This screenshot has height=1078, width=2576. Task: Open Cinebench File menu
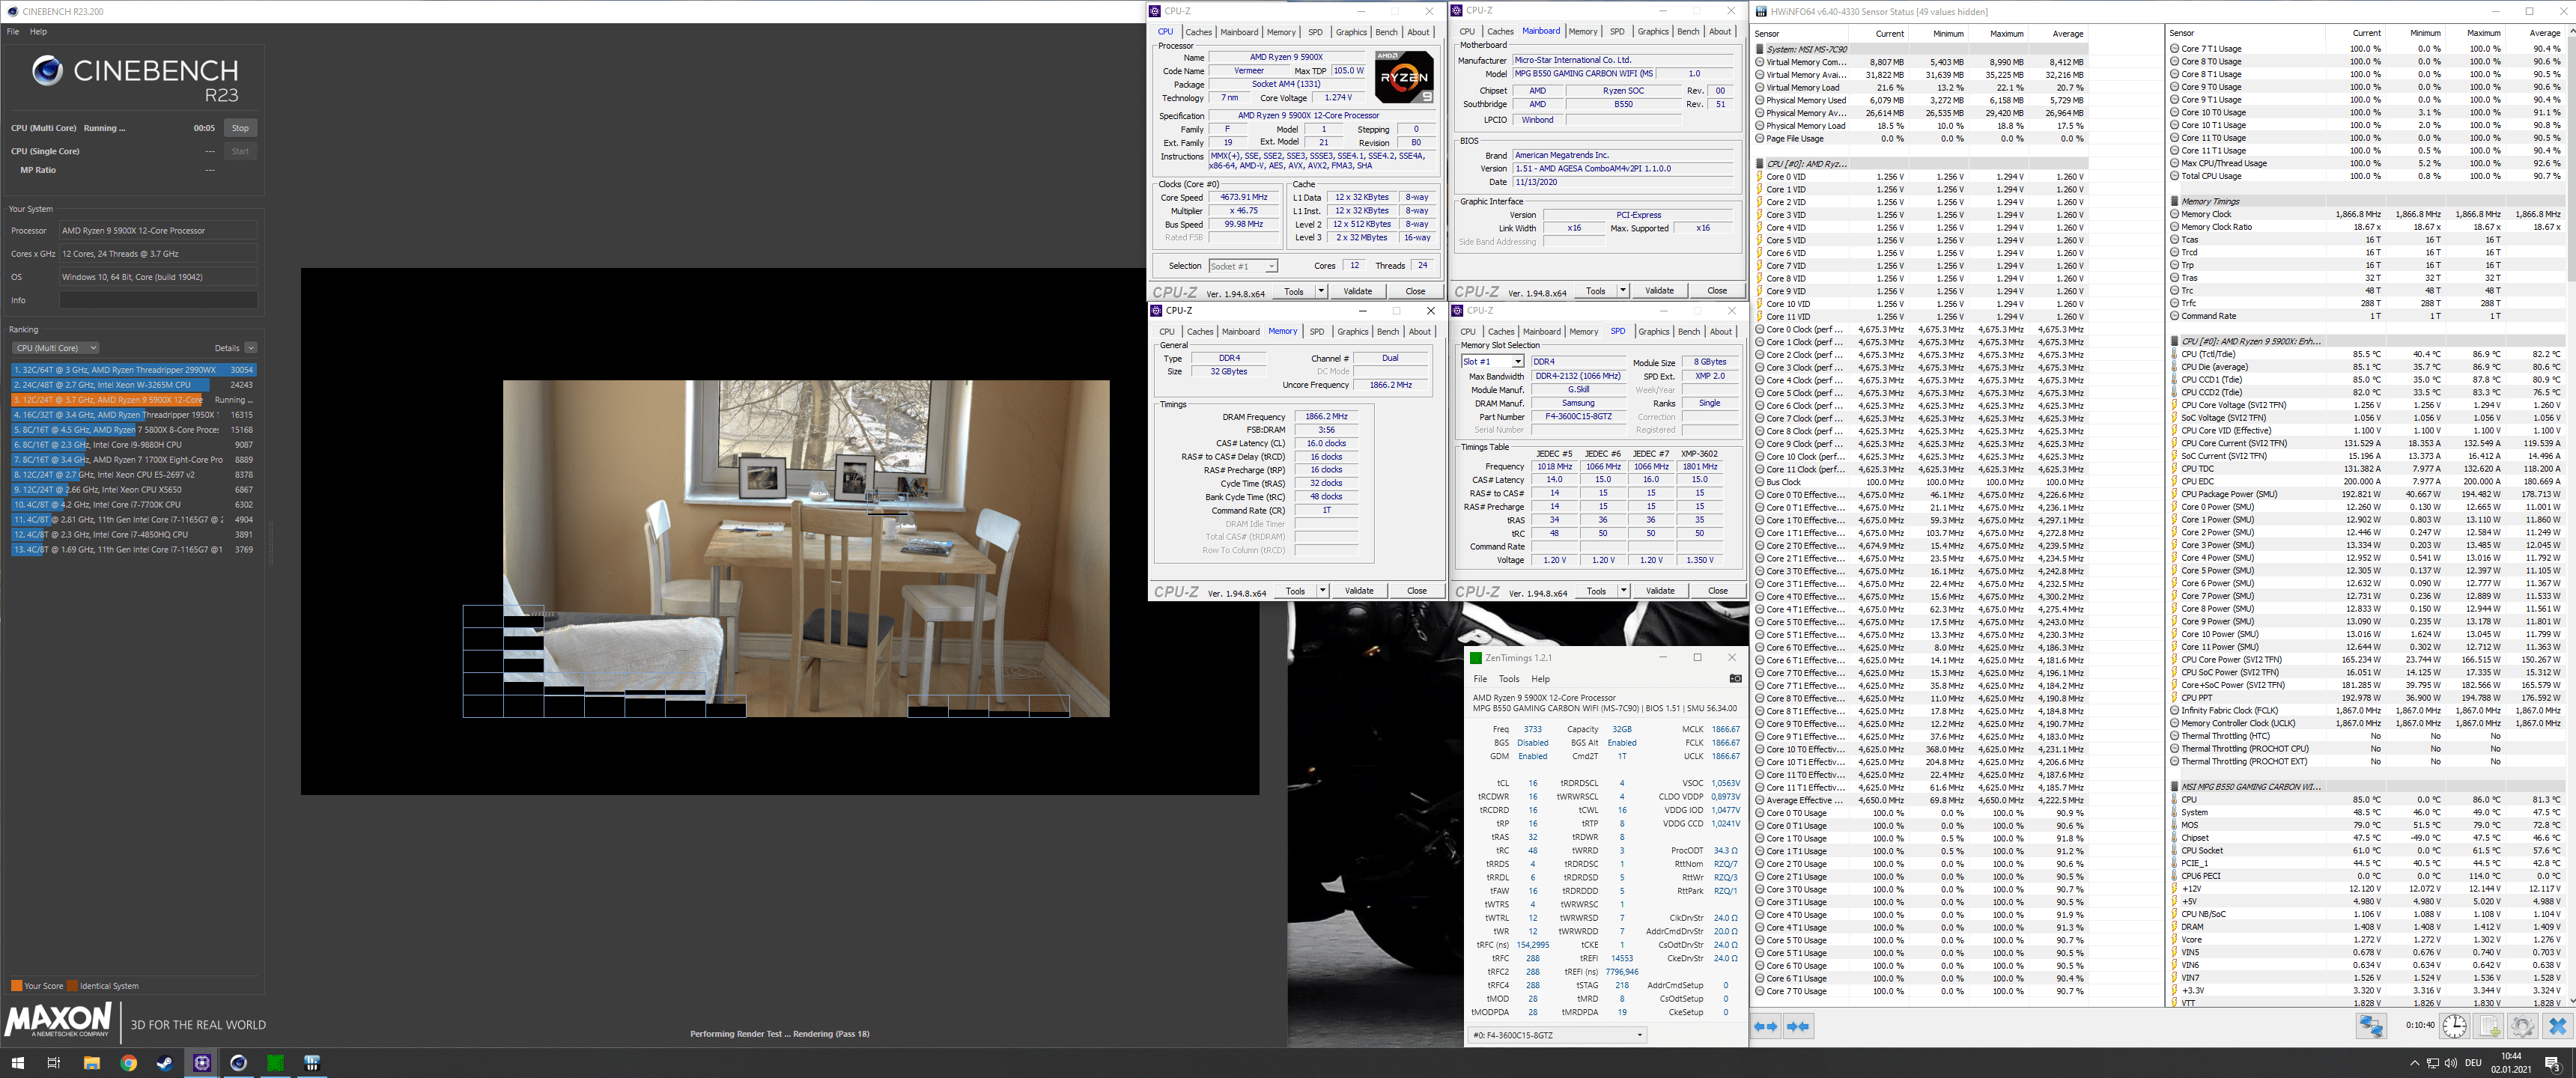[x=13, y=32]
